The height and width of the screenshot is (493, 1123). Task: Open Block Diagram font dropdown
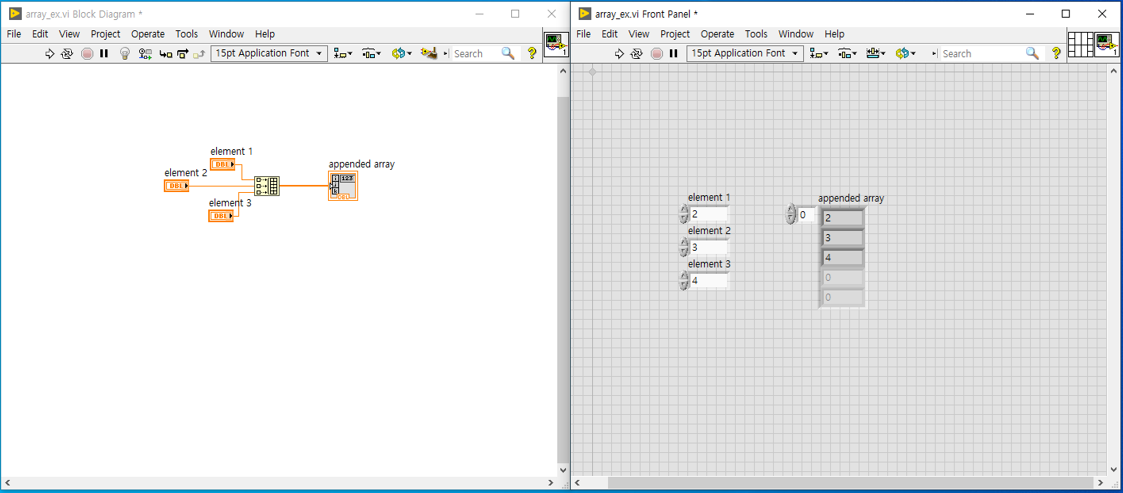[269, 53]
